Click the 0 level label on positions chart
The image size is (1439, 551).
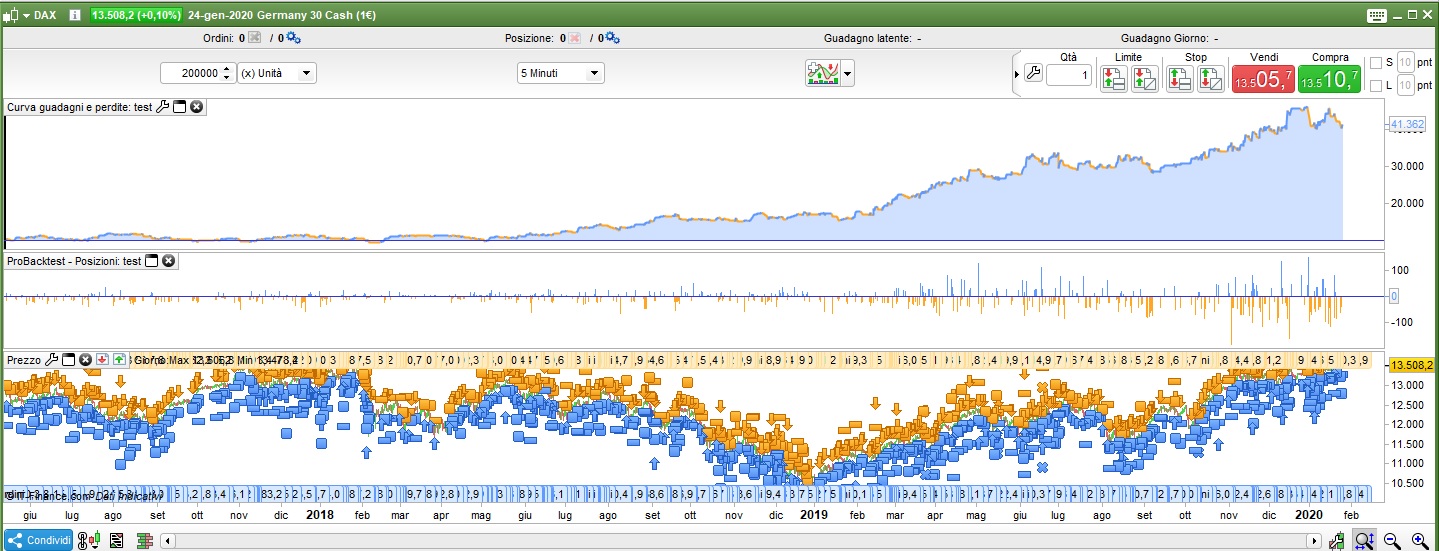1394,296
